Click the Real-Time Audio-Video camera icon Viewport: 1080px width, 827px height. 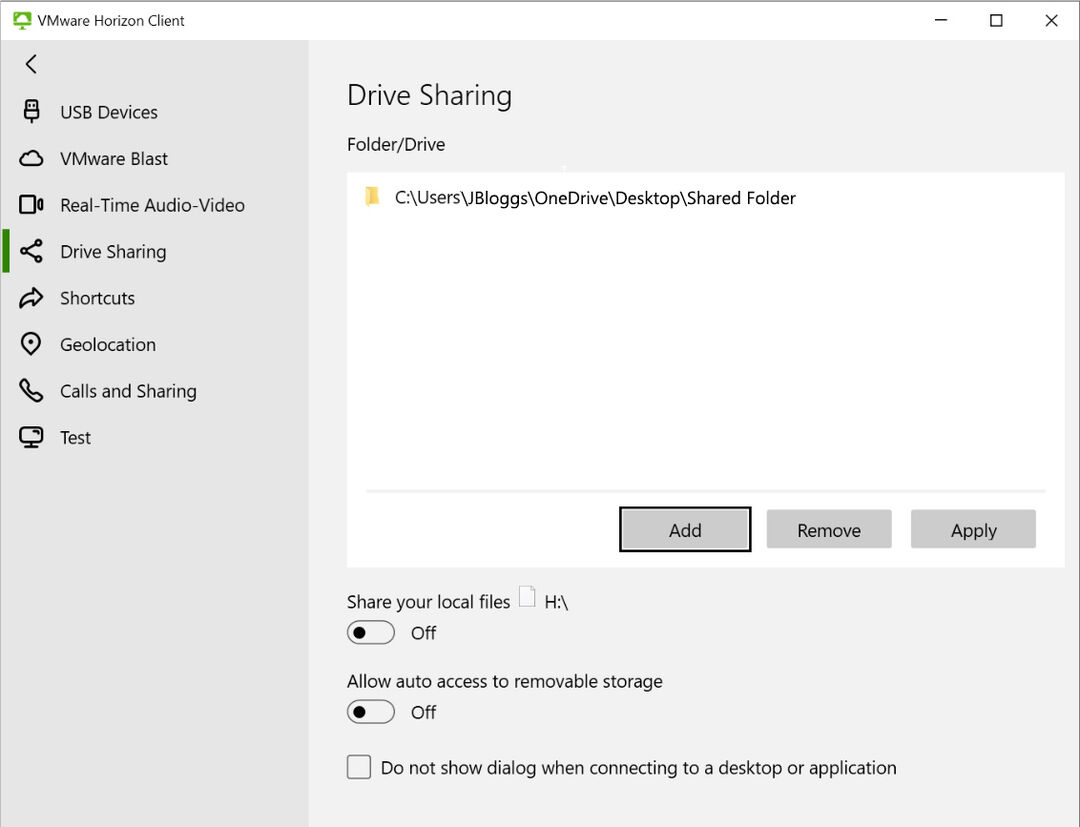[x=31, y=205]
